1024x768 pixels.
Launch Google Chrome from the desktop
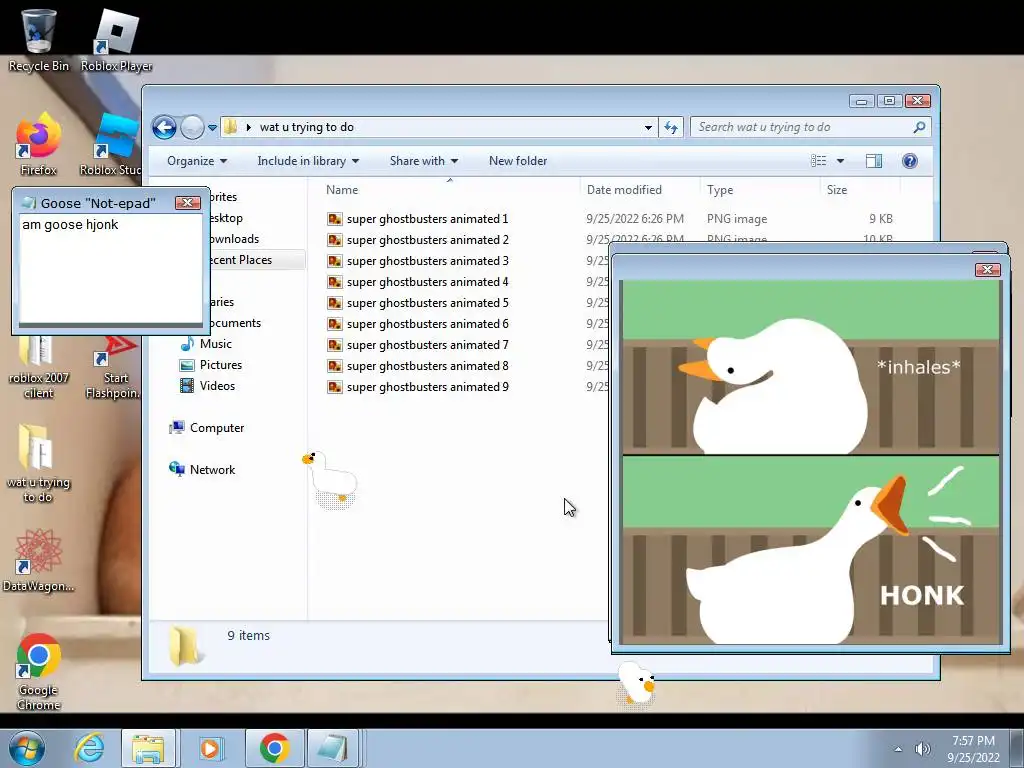click(x=39, y=672)
